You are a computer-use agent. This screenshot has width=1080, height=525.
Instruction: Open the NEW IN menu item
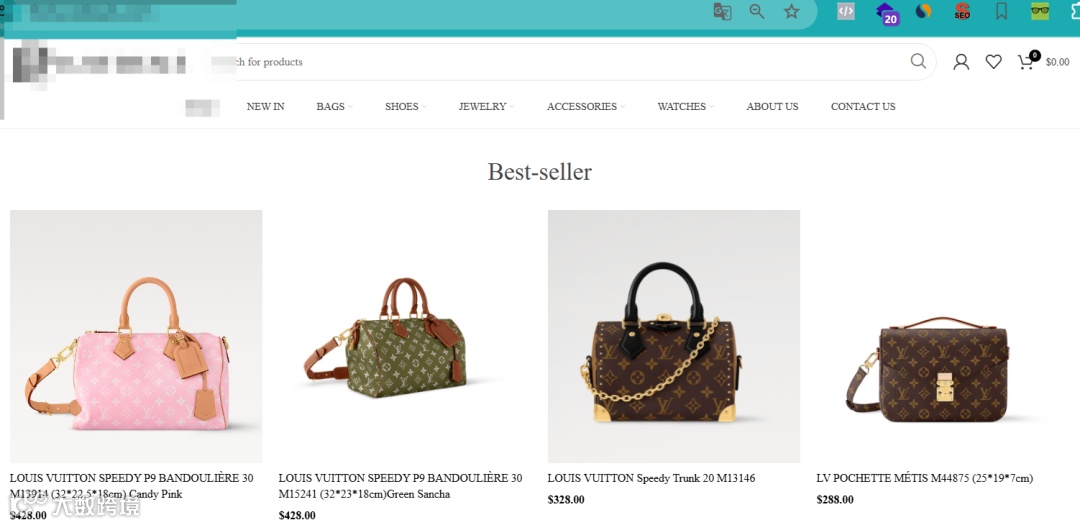point(265,106)
